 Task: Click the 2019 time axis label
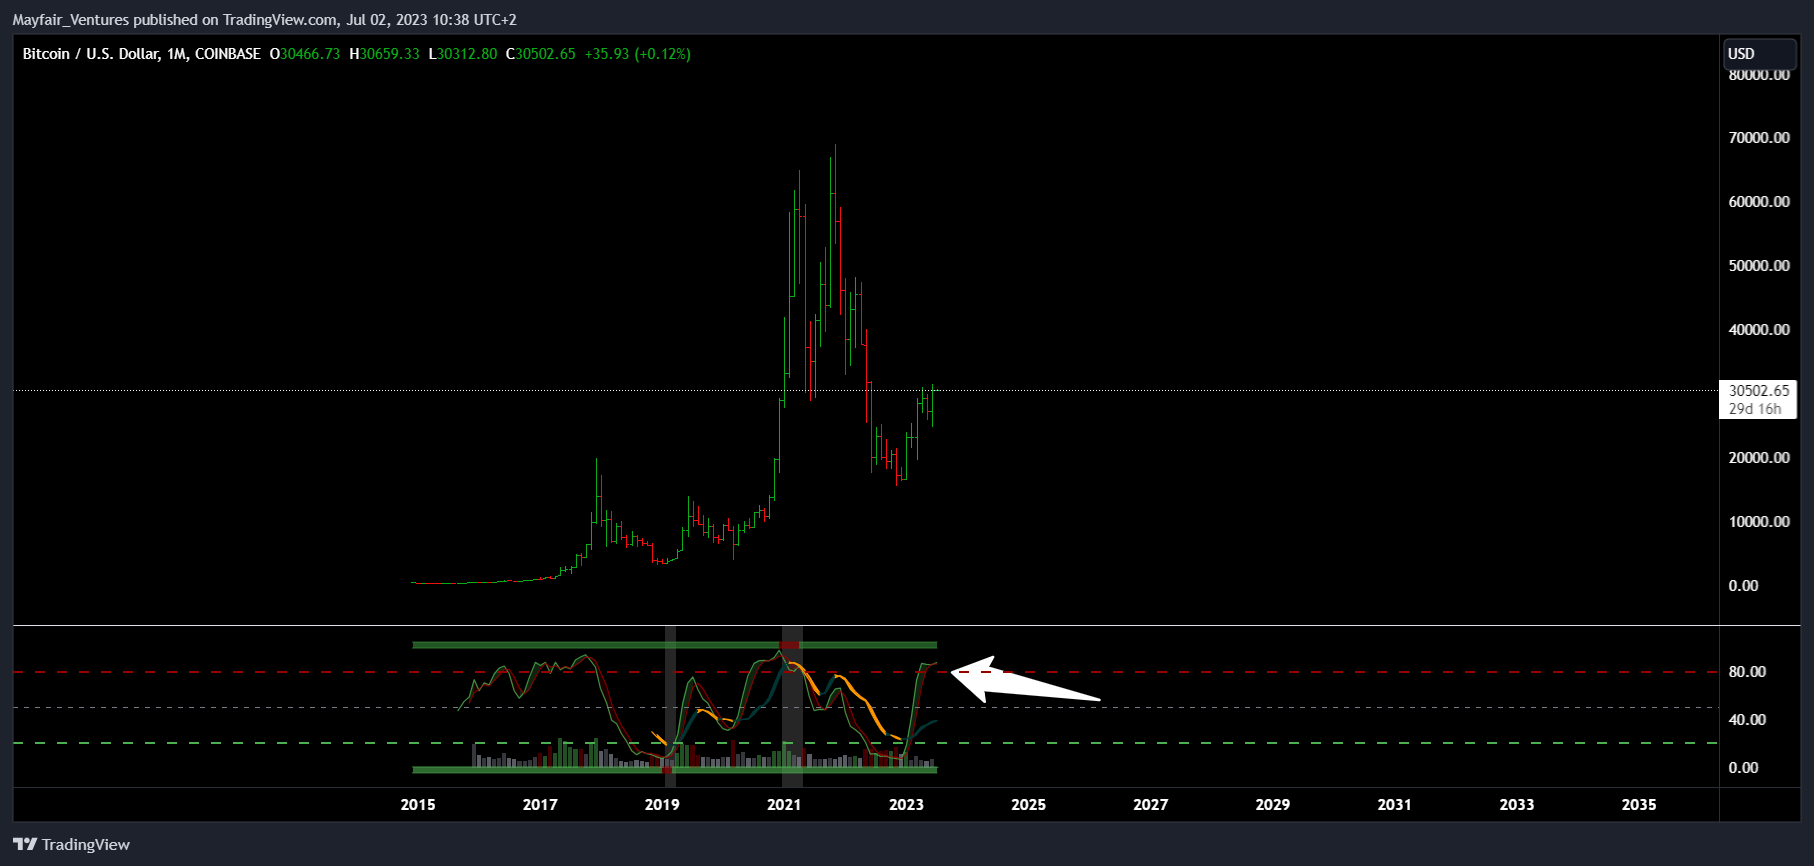[x=662, y=805]
